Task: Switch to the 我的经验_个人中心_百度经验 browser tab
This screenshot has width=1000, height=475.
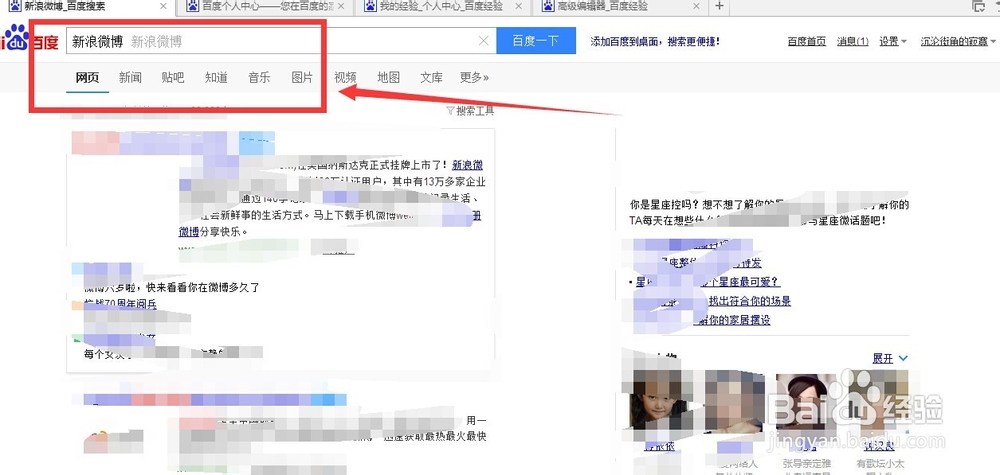Action: coord(445,6)
